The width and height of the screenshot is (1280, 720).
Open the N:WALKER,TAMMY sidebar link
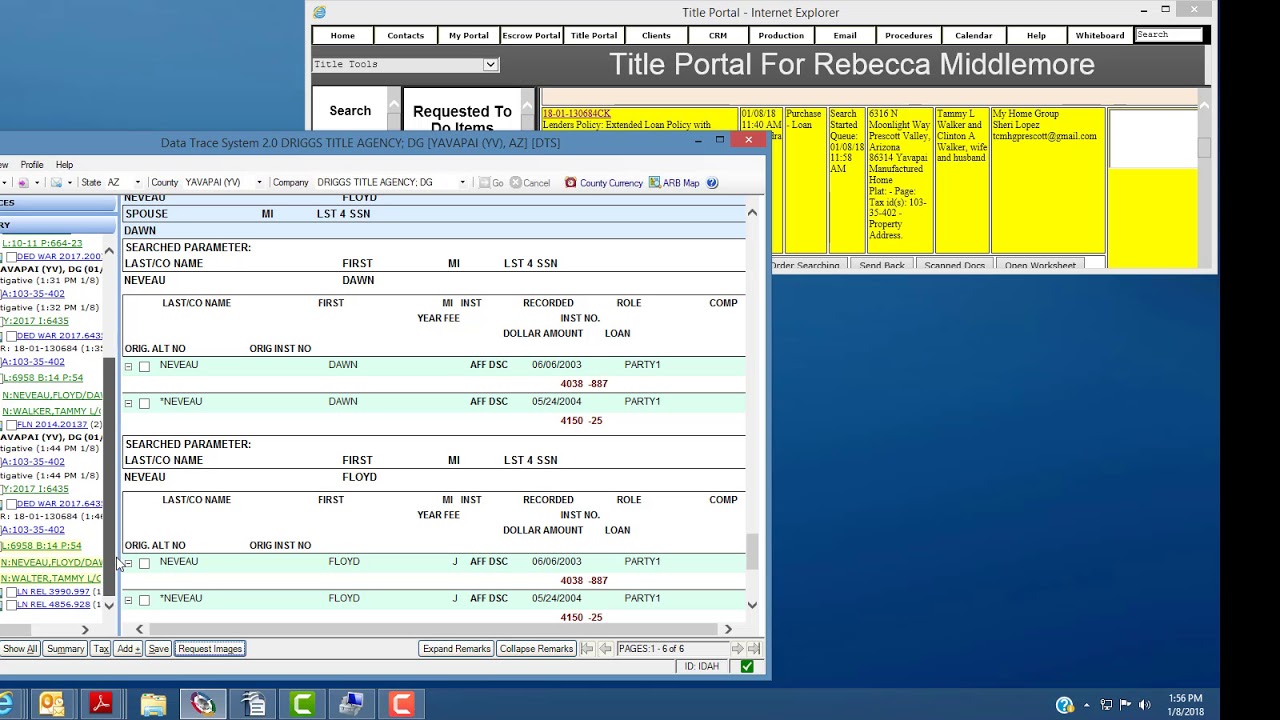coord(51,411)
